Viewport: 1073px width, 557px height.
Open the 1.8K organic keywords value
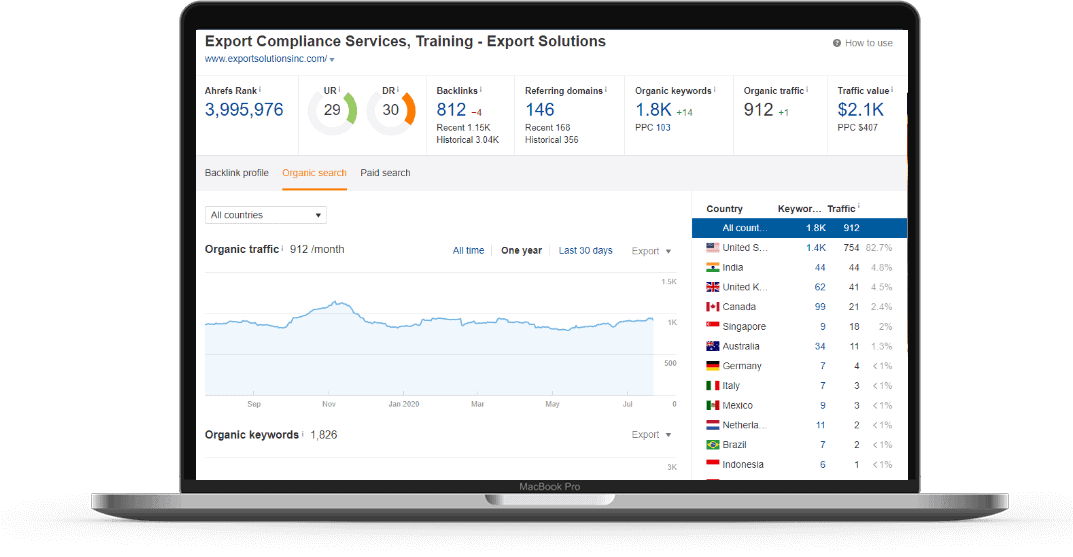[x=654, y=109]
